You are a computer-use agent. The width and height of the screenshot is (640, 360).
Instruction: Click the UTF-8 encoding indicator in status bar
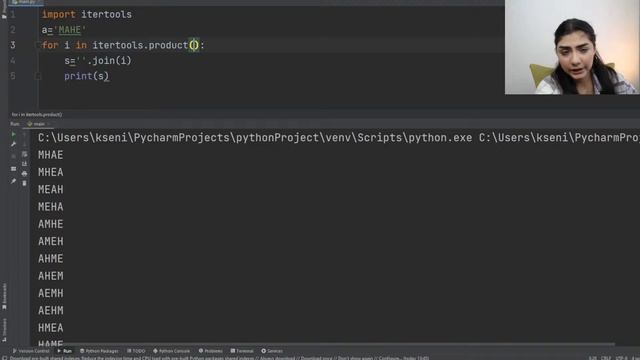pos(621,358)
